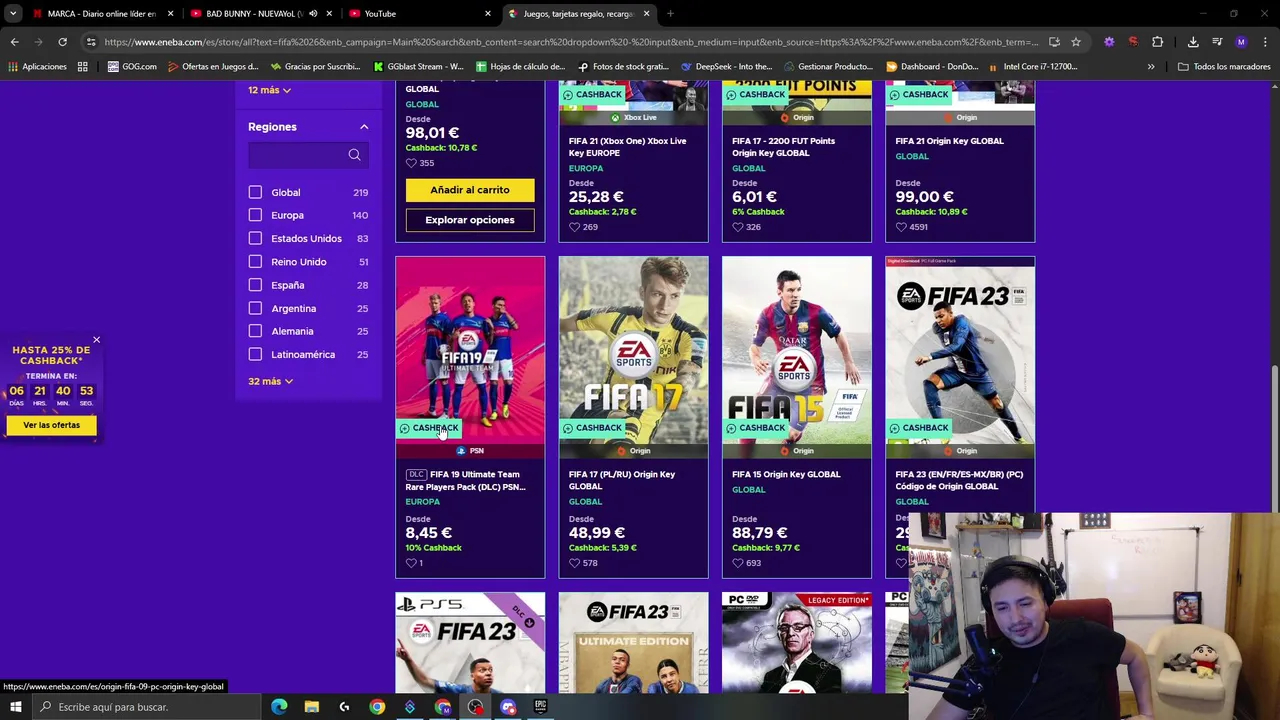Open the browser downloads icon
The width and height of the screenshot is (1280, 720).
click(1193, 42)
